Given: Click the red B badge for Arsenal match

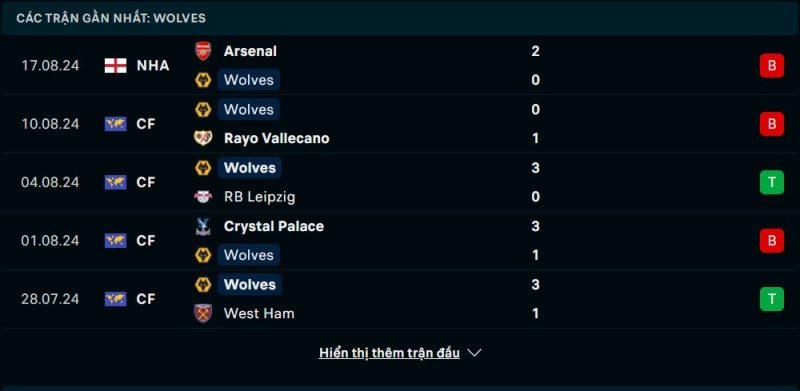Looking at the screenshot, I should (x=771, y=65).
